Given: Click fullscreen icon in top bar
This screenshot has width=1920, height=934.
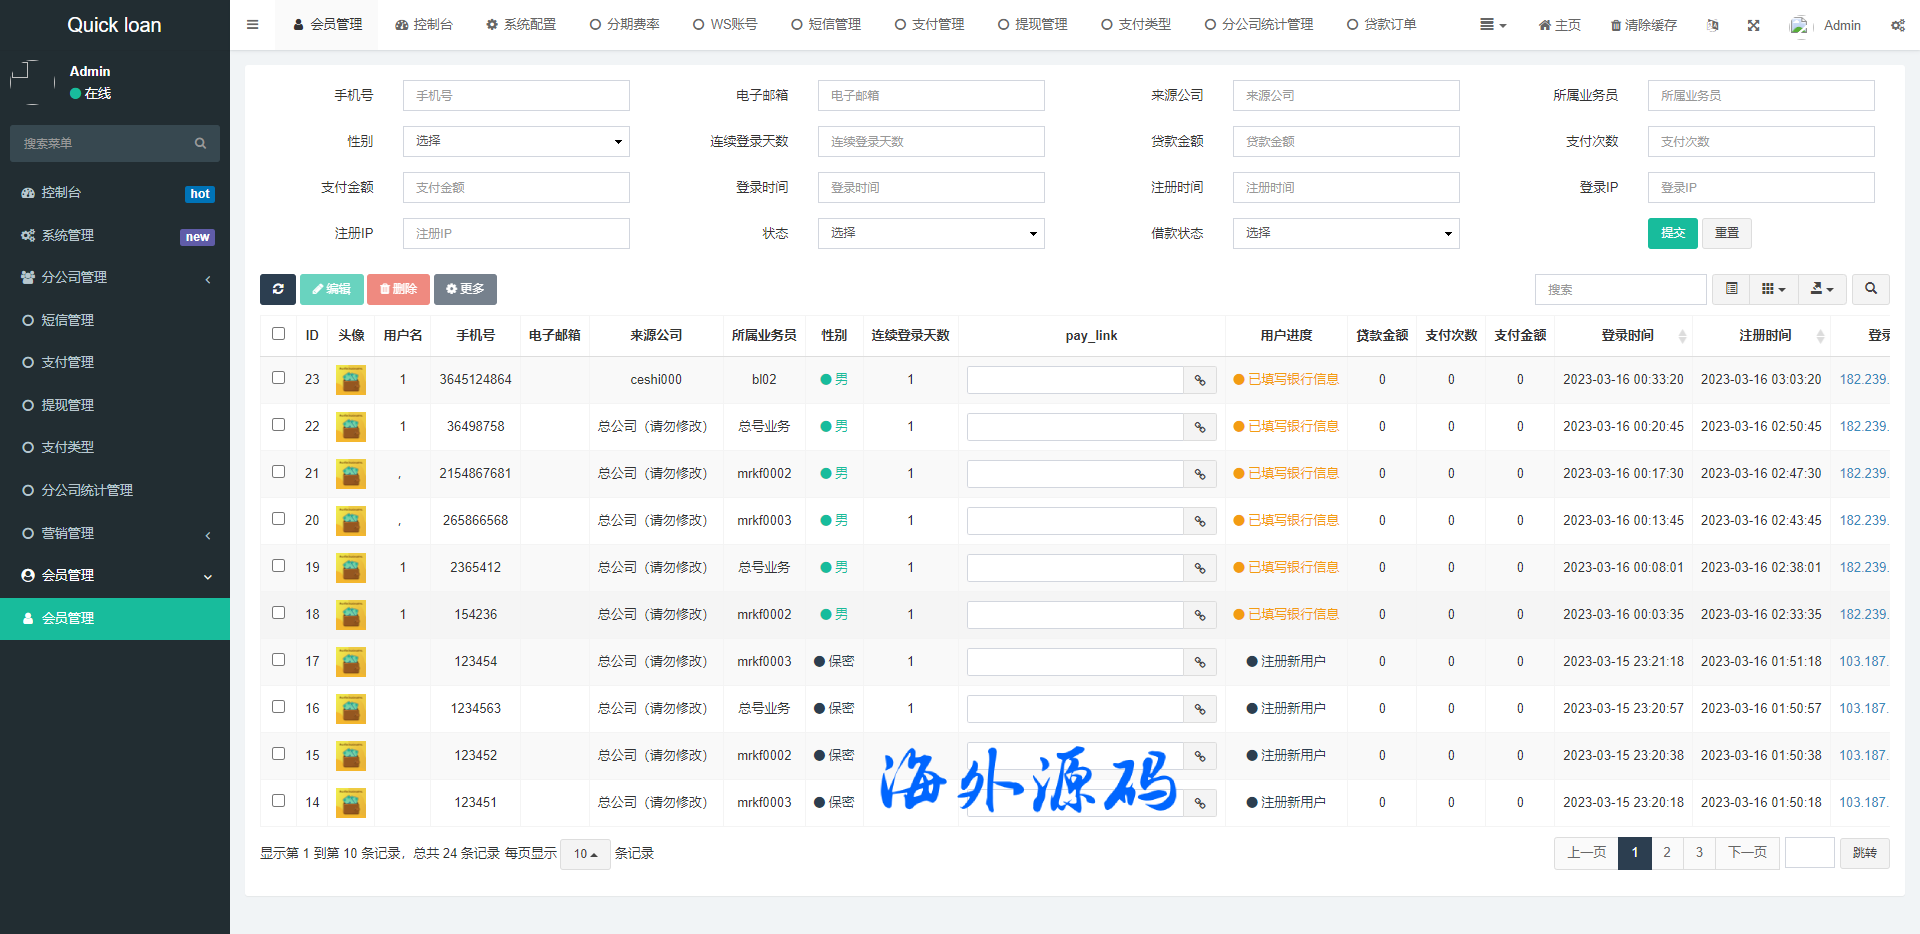Looking at the screenshot, I should 1753,25.
